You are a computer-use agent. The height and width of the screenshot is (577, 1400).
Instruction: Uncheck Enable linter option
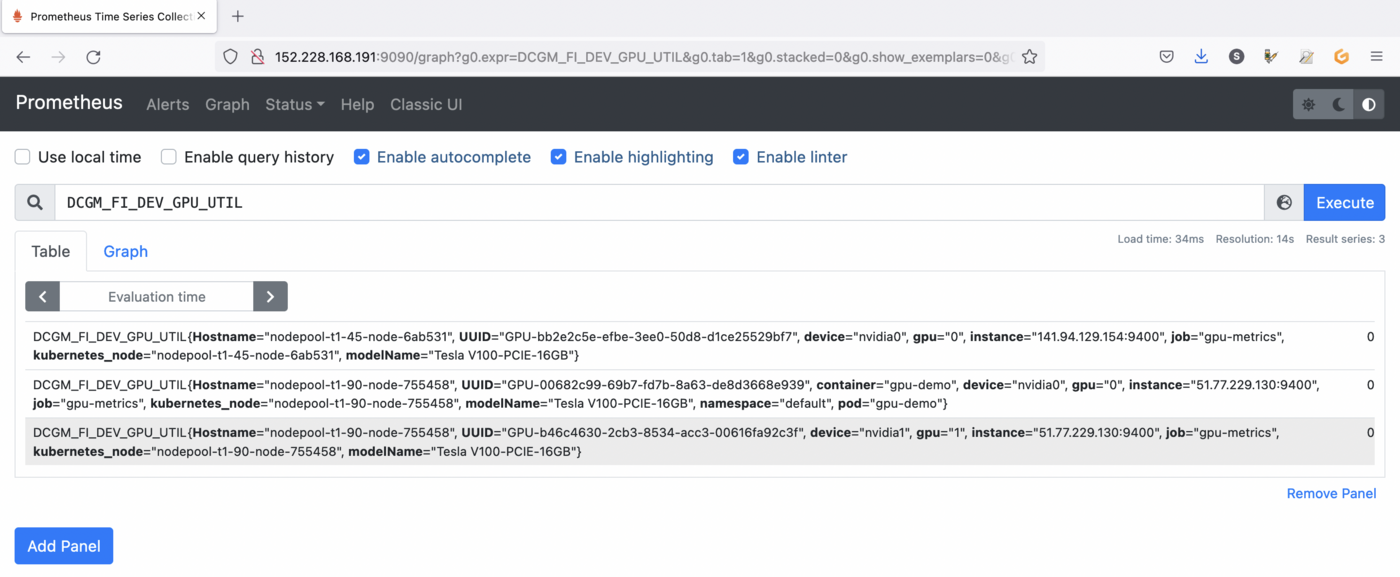741,157
